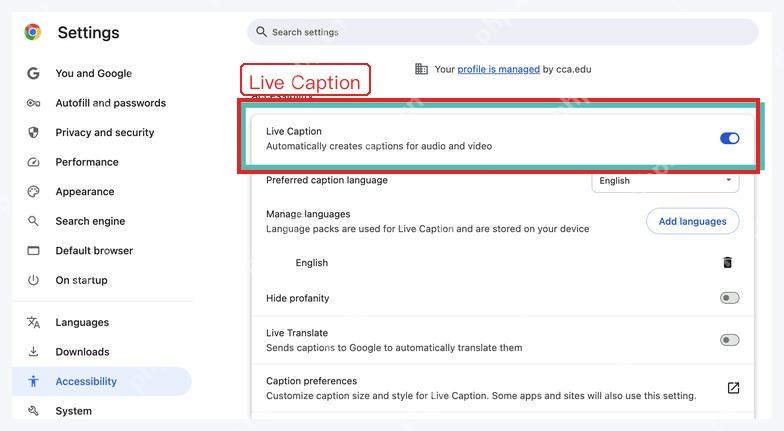Image resolution: width=784 pixels, height=431 pixels.
Task: Click the power icon for On startup
Action: 33,280
